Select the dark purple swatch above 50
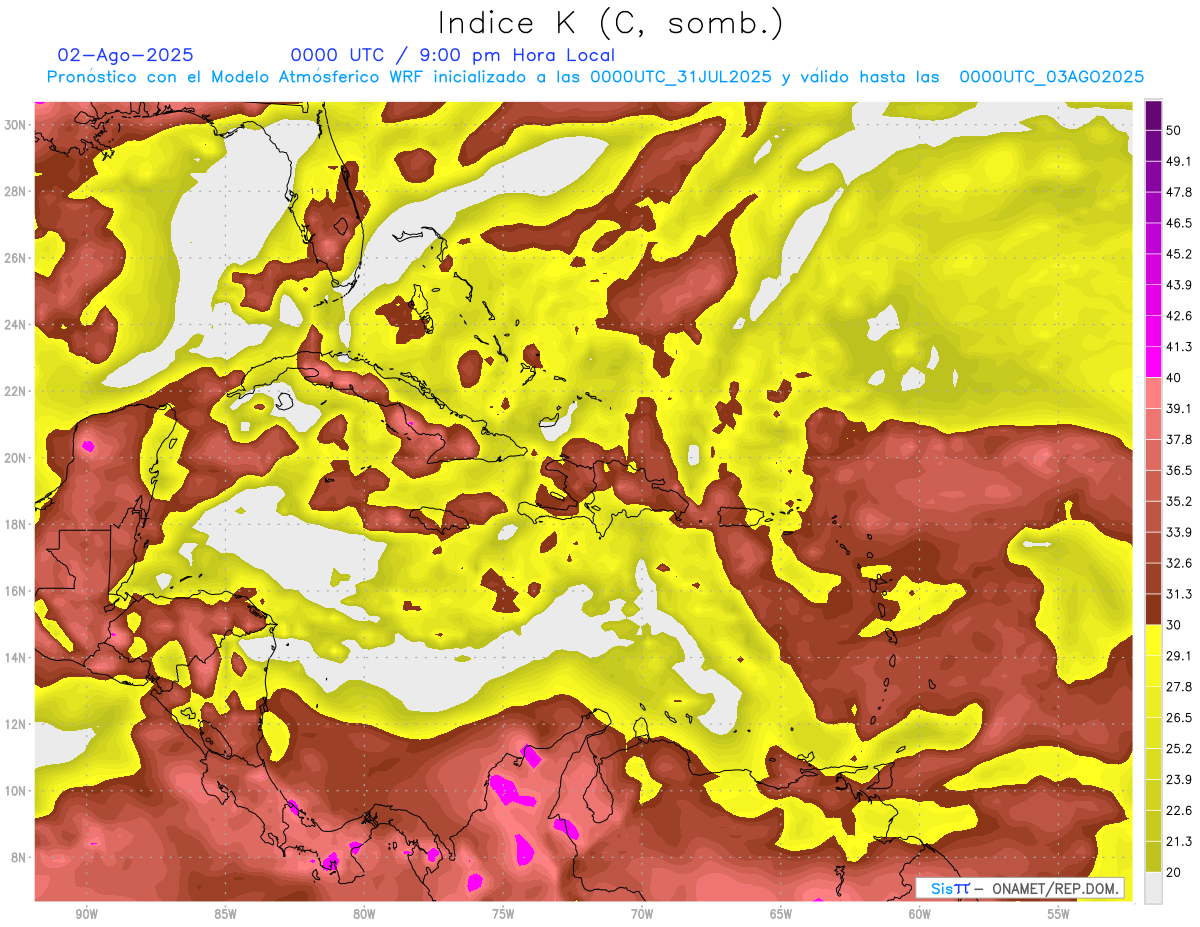Viewport: 1200px width, 927px height. 1153,115
